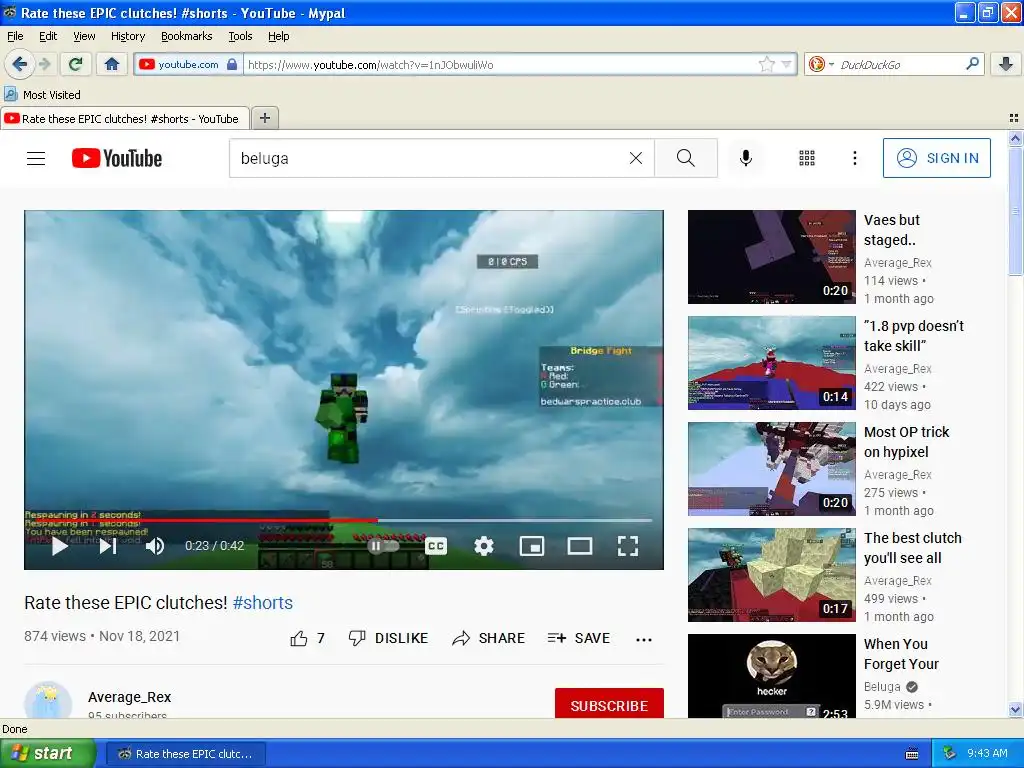The image size is (1024, 768).
Task: Open the View menu
Action: pos(84,36)
